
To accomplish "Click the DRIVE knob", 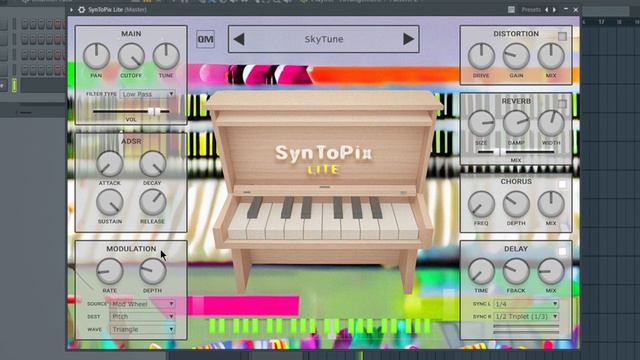I will (481, 56).
